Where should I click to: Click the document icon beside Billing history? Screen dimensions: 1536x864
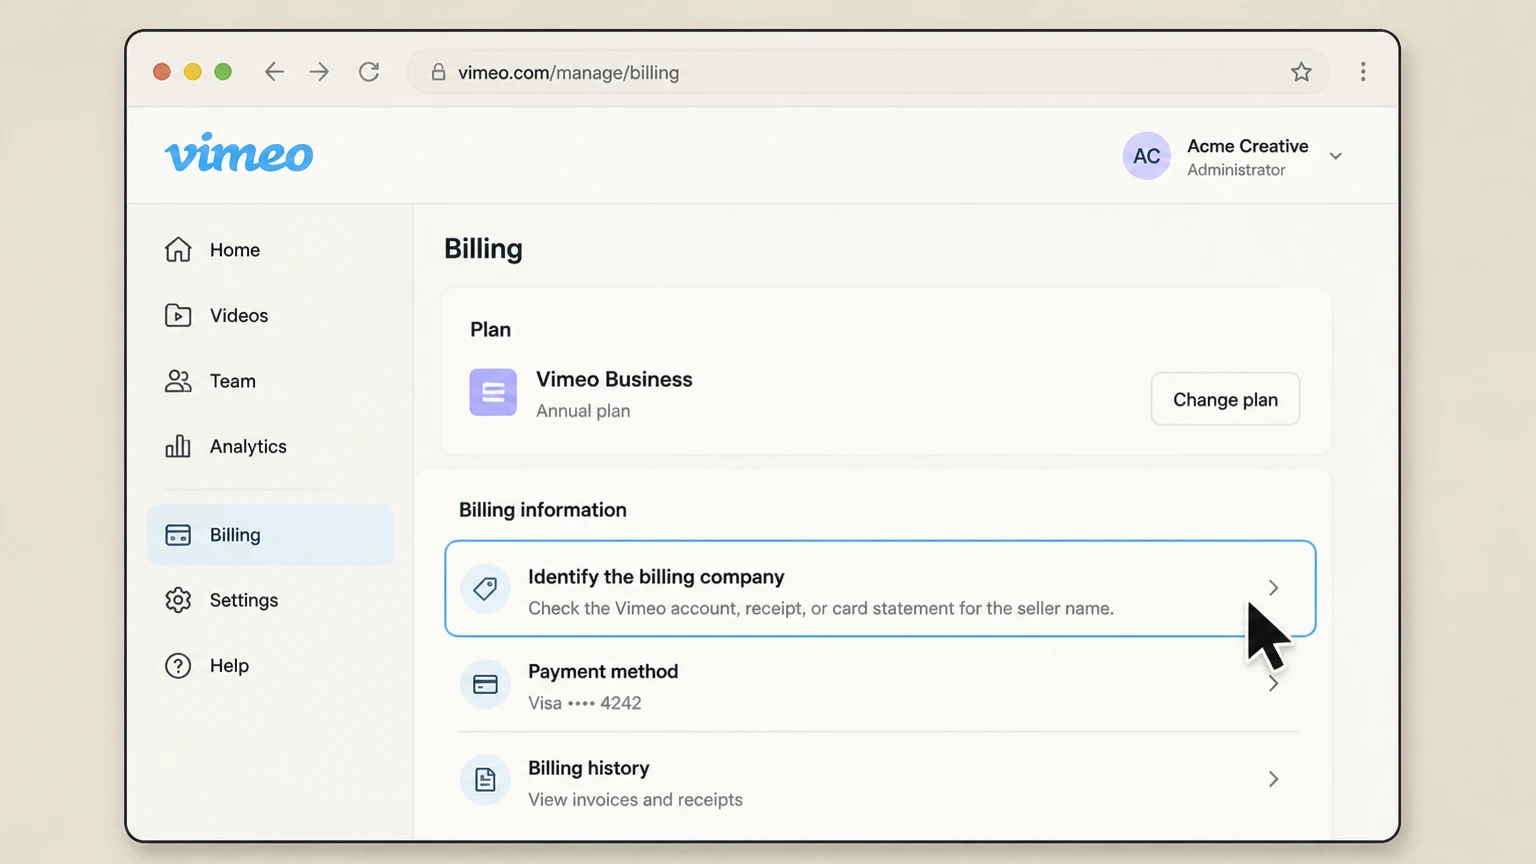point(485,779)
